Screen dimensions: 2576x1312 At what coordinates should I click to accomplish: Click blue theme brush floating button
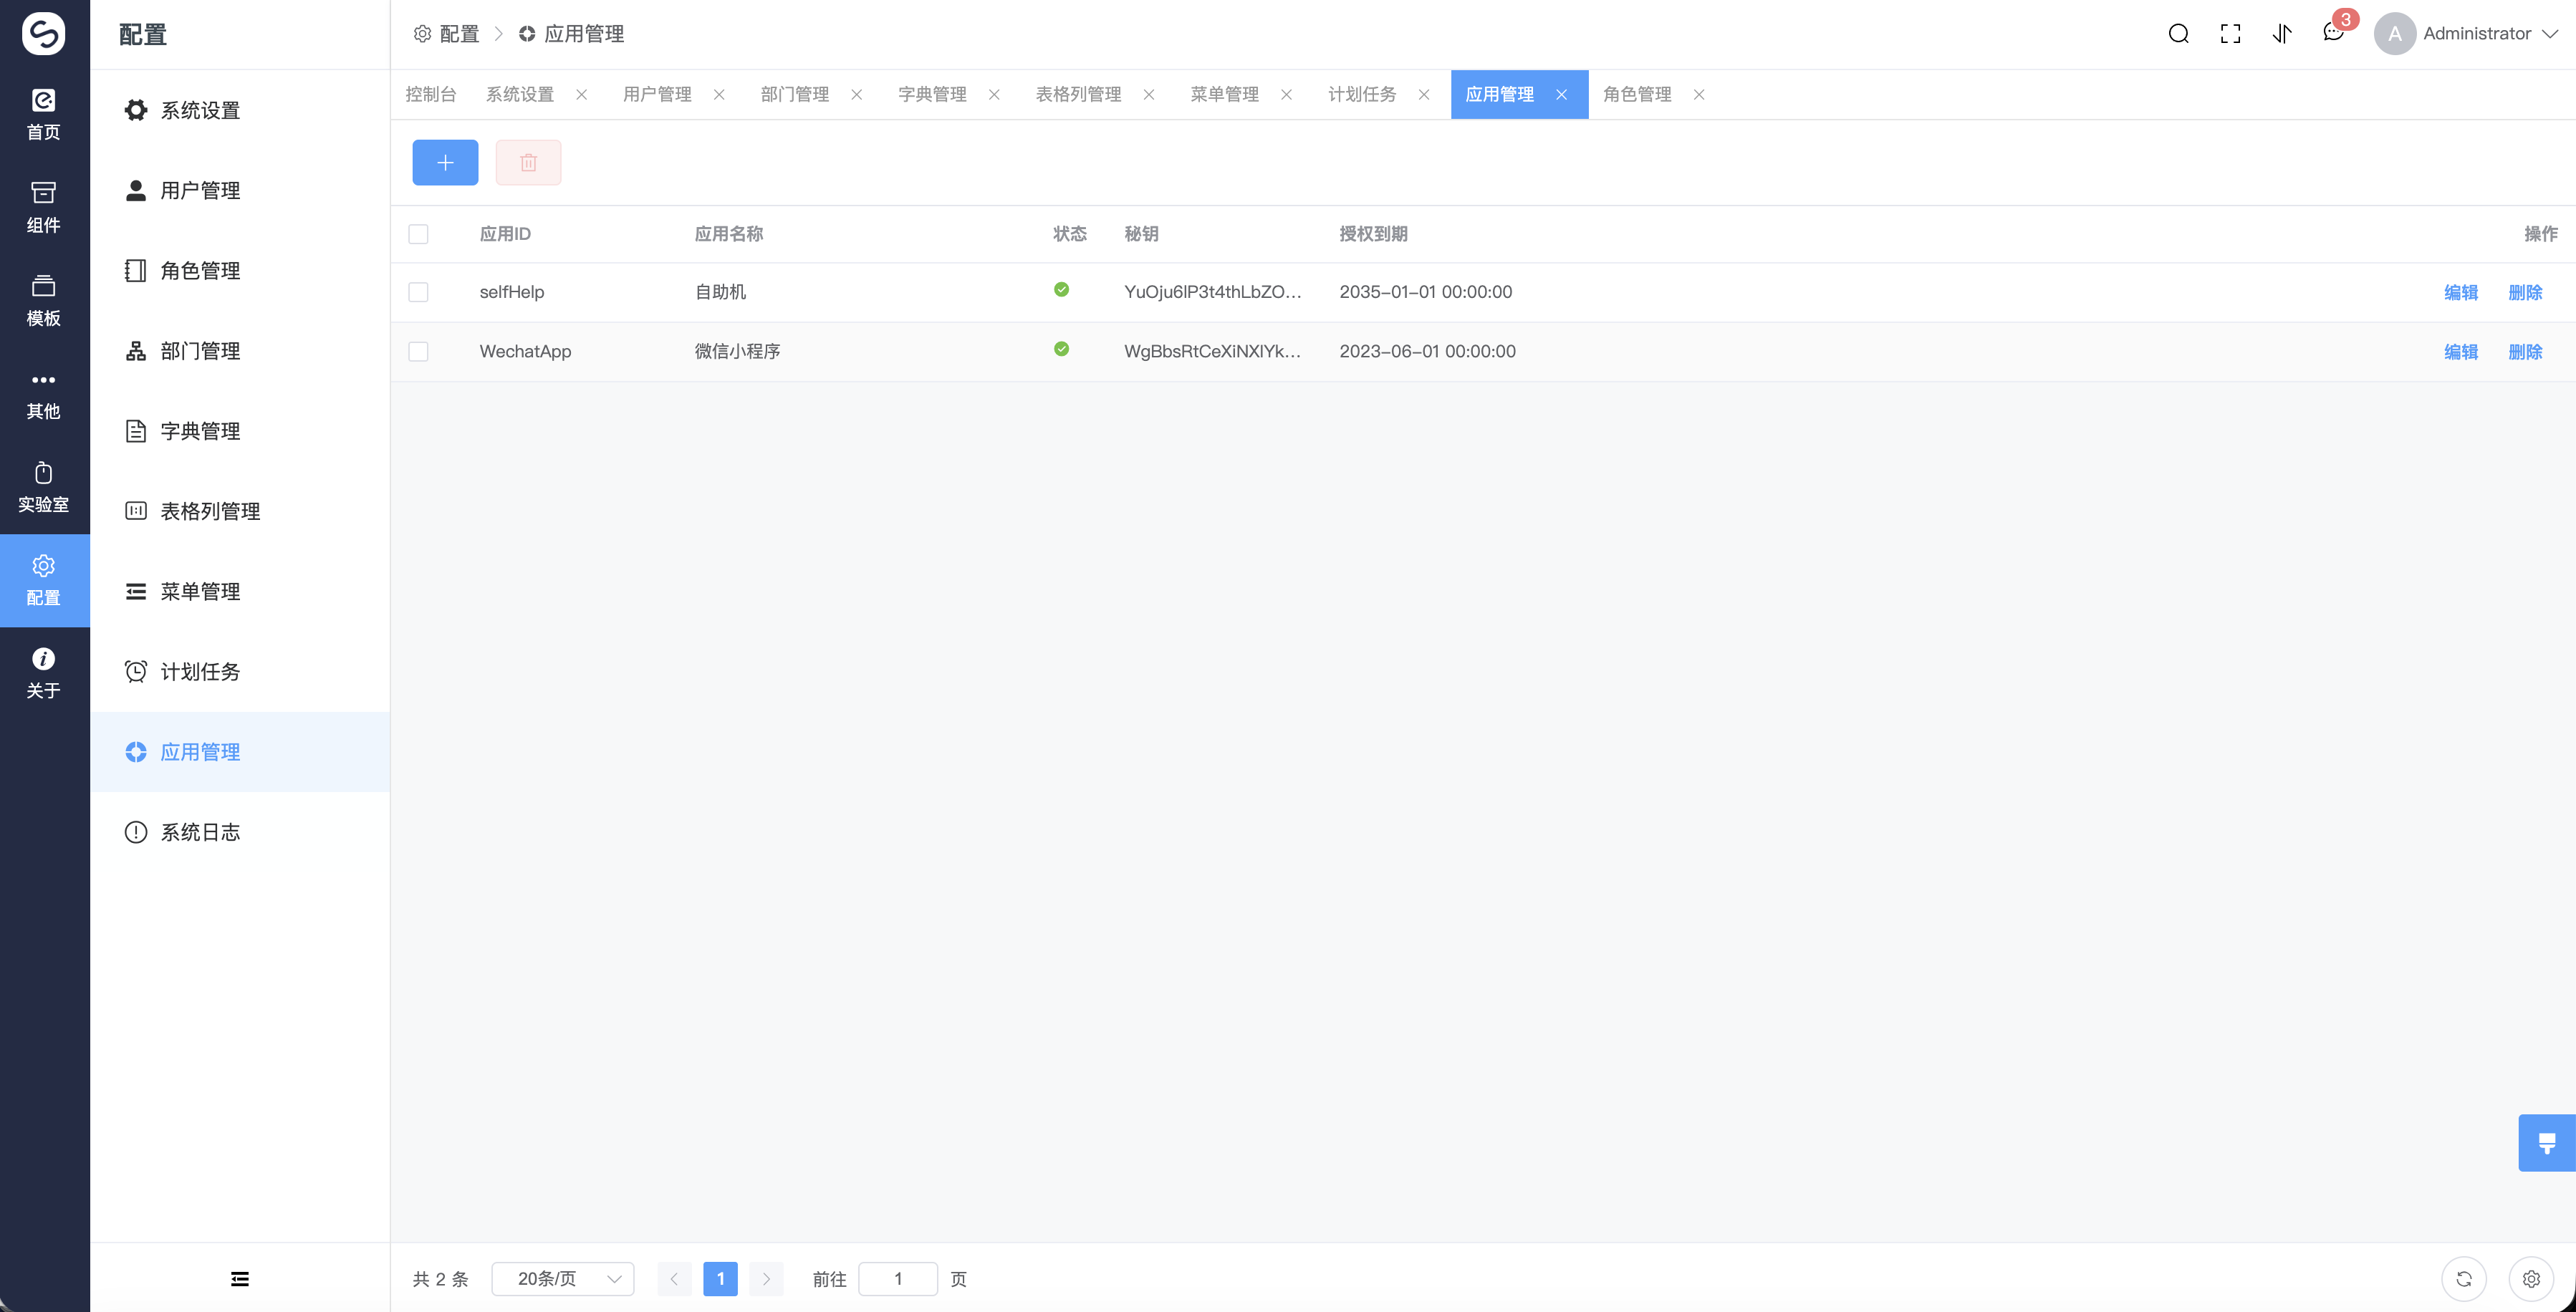[2546, 1142]
